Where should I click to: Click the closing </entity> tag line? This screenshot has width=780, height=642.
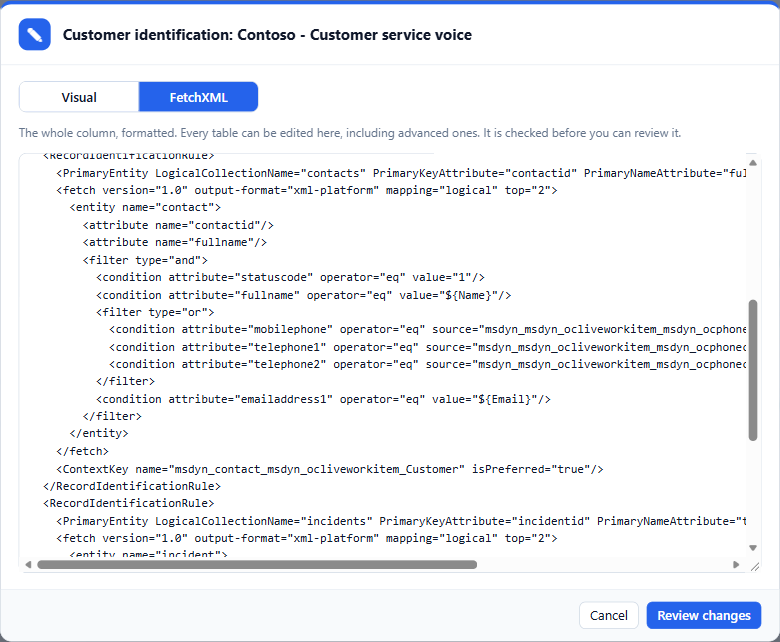[99, 433]
